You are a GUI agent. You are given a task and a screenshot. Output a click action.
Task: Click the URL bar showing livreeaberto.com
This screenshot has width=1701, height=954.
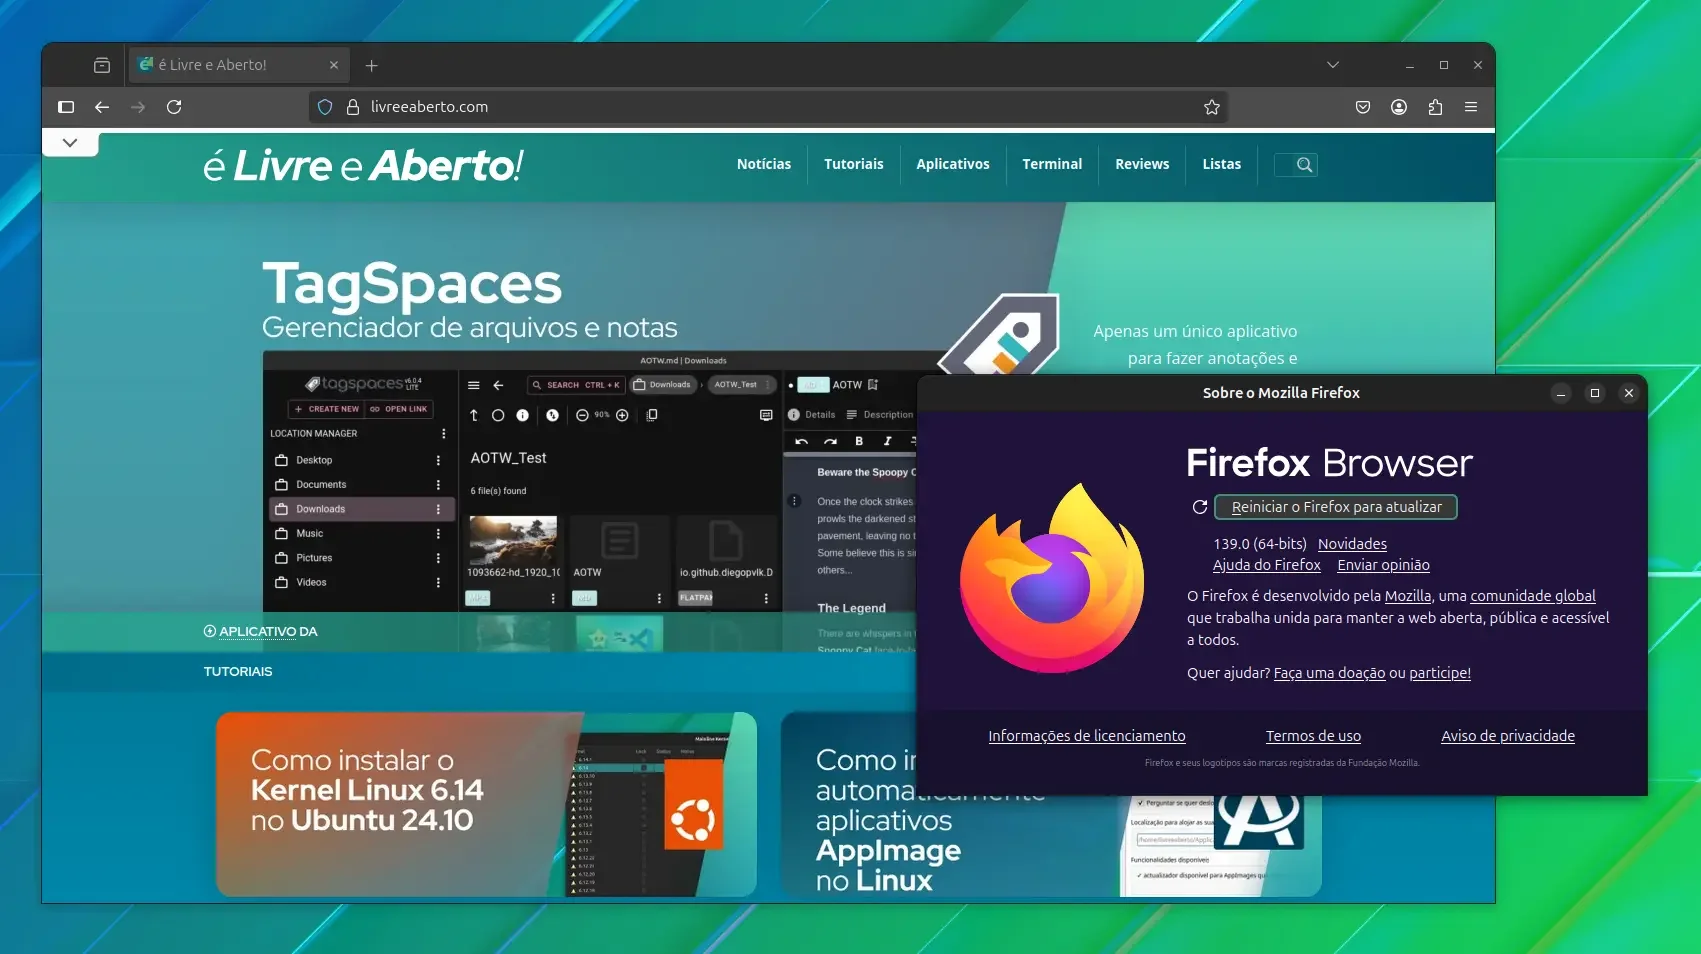pos(768,107)
